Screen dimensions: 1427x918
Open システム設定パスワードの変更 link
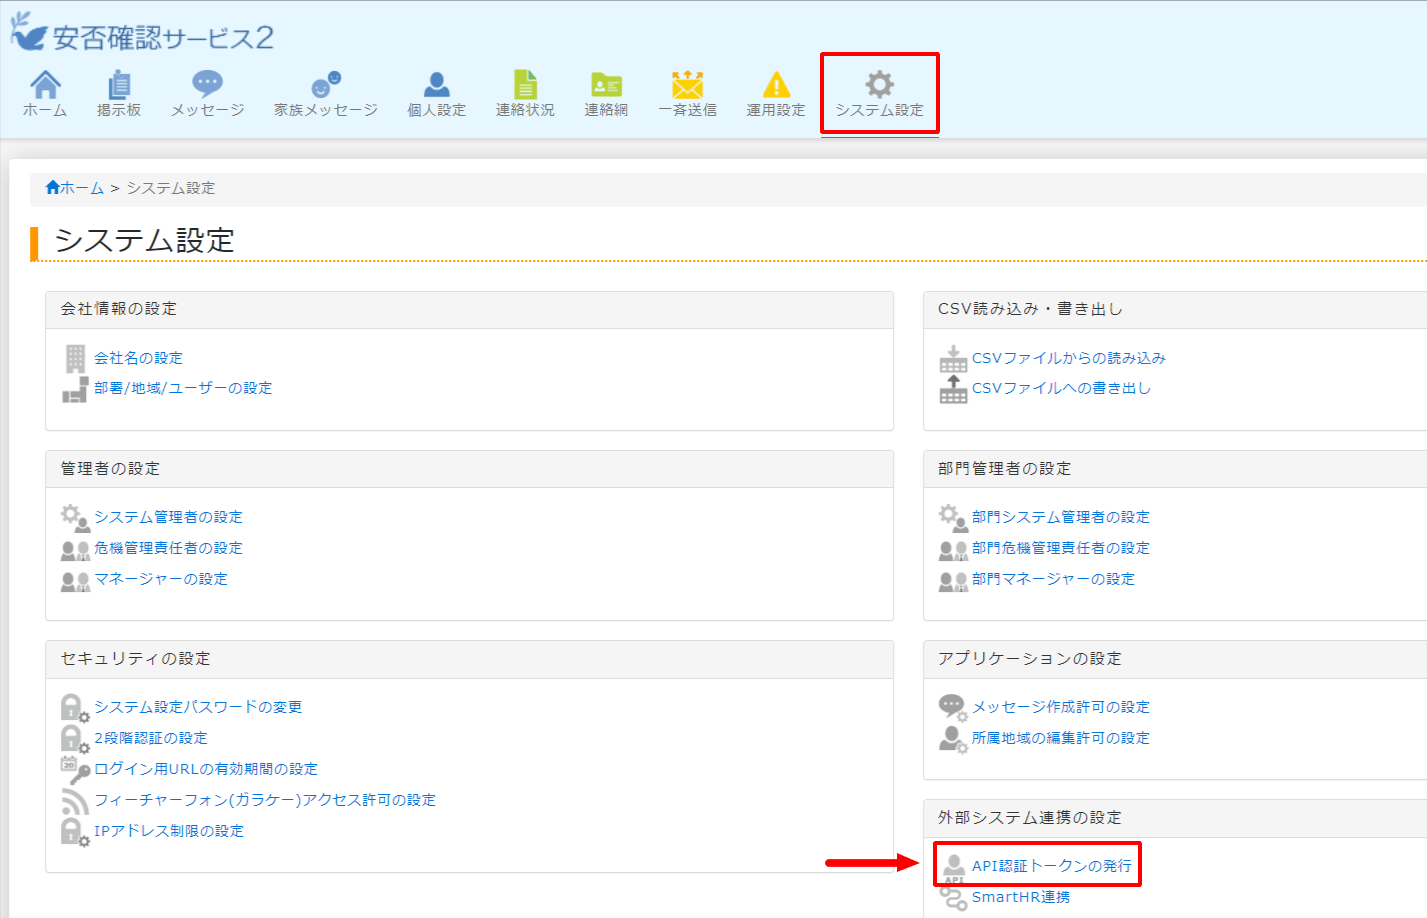[198, 707]
